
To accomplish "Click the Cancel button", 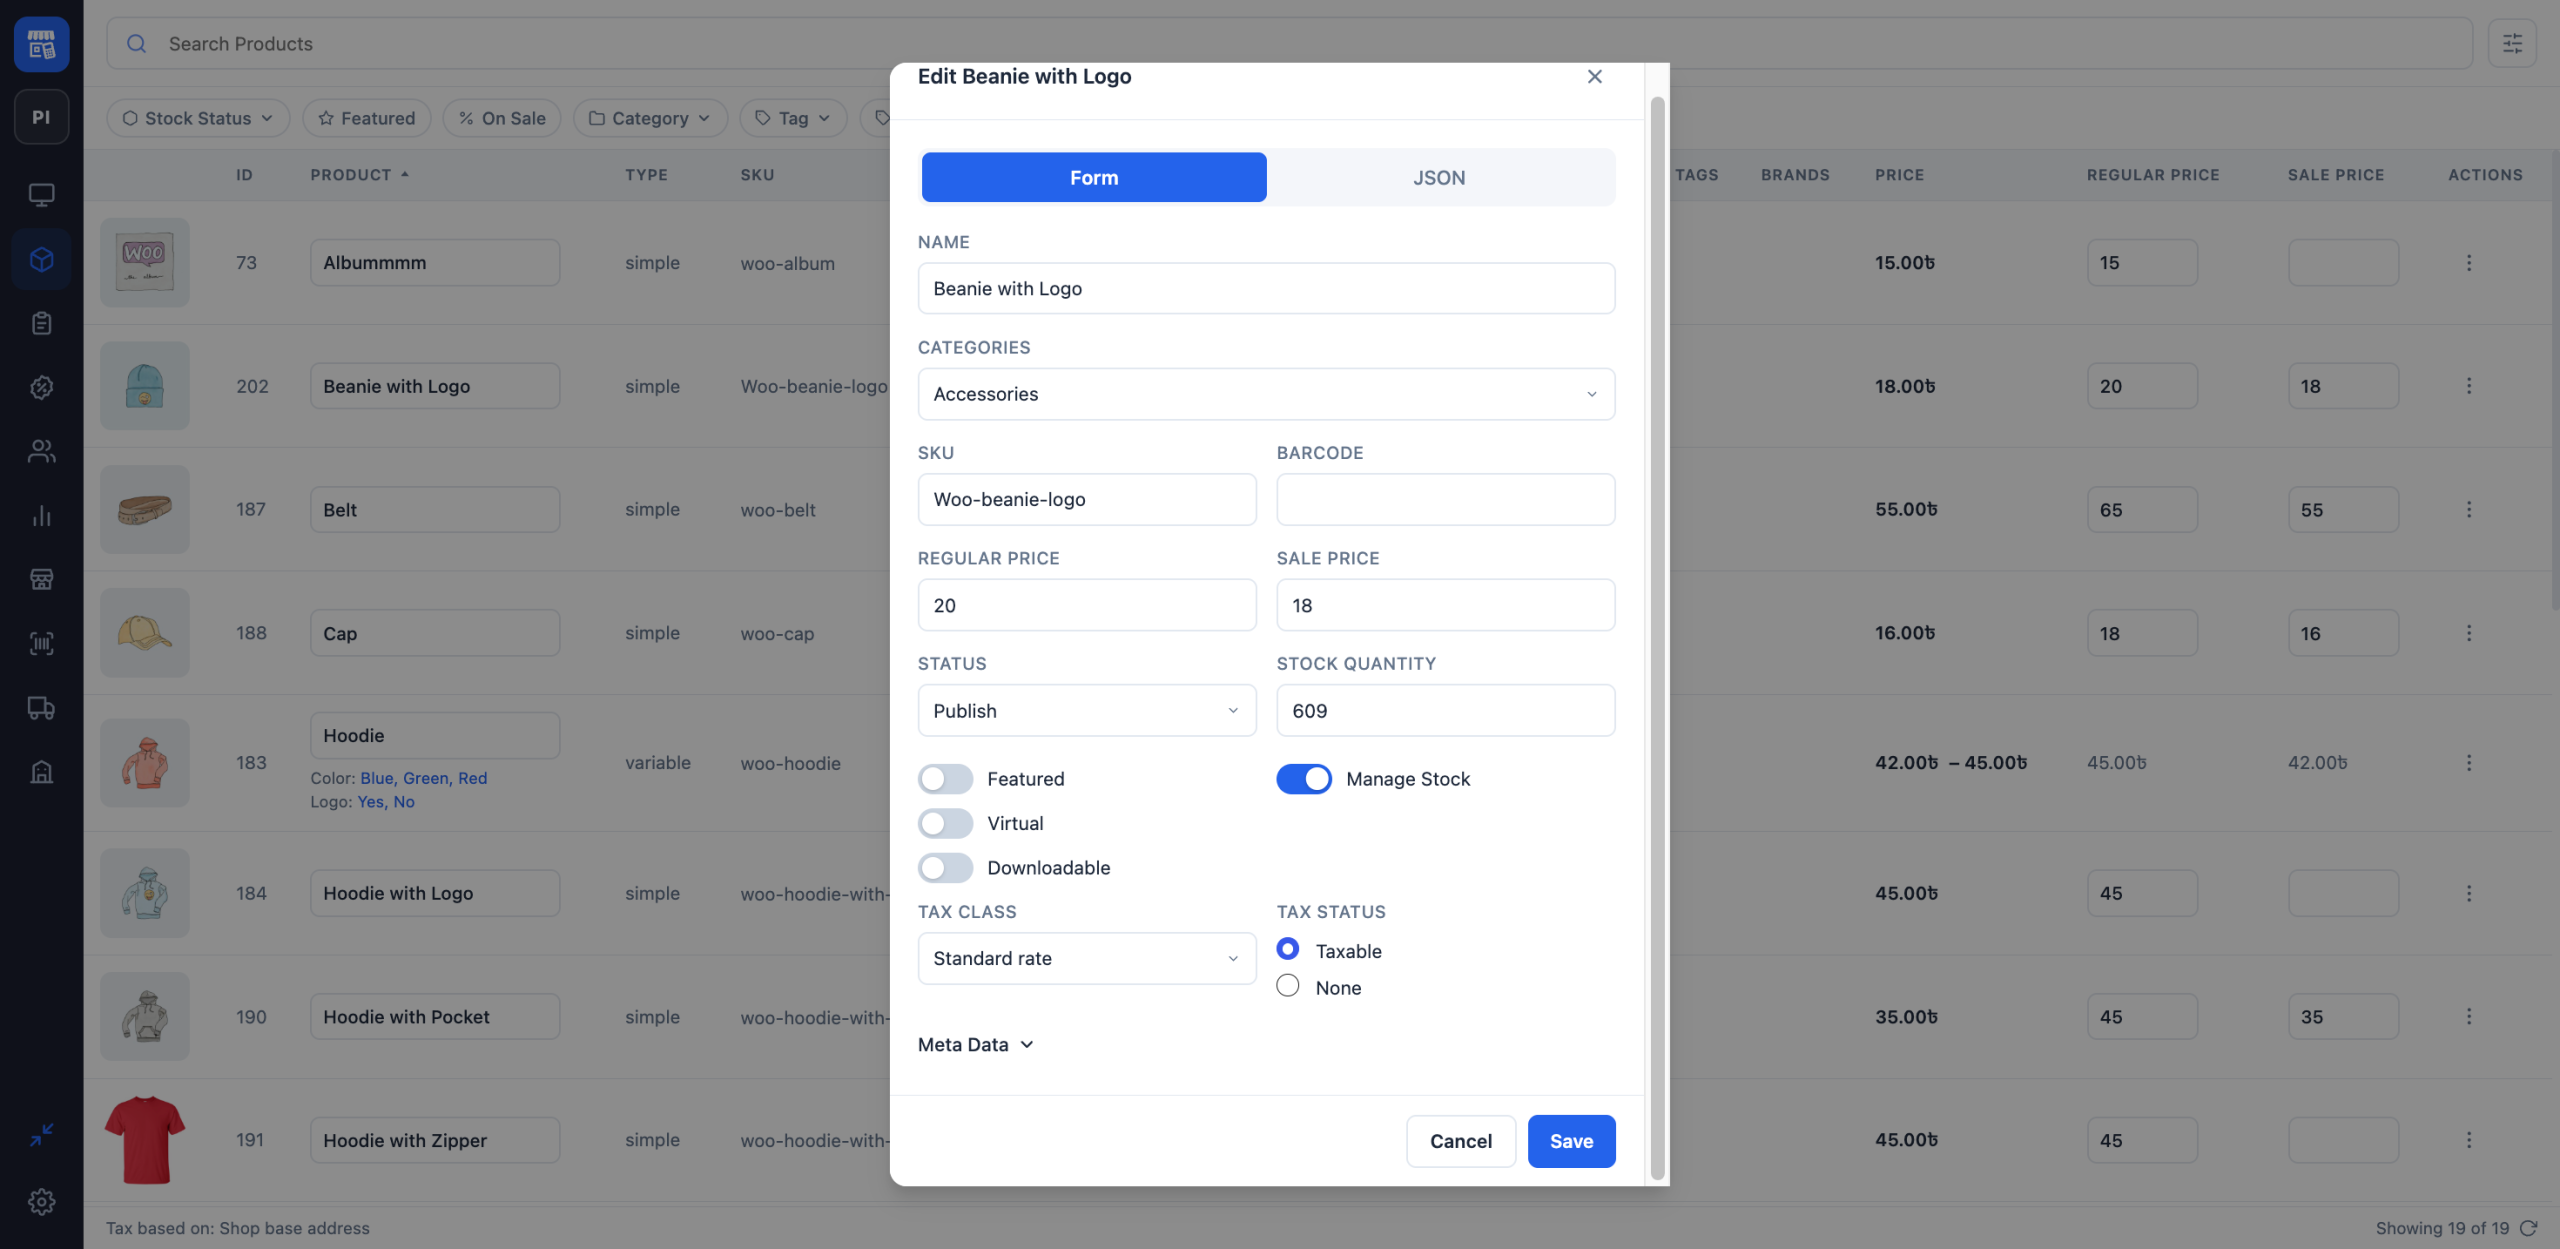I will point(1461,1141).
